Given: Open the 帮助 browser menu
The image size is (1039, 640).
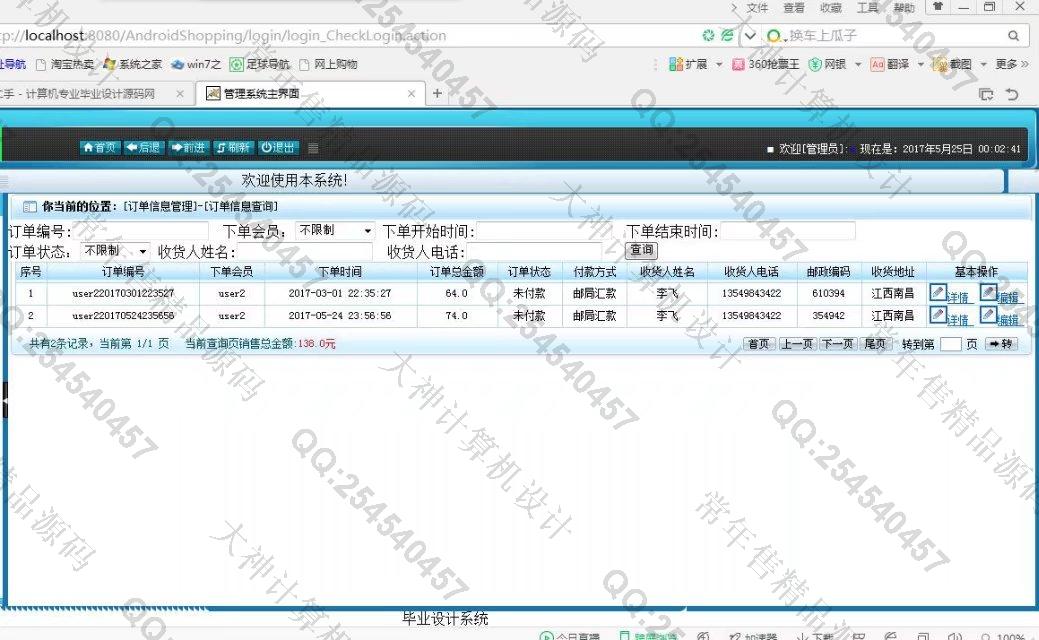Looking at the screenshot, I should [904, 8].
